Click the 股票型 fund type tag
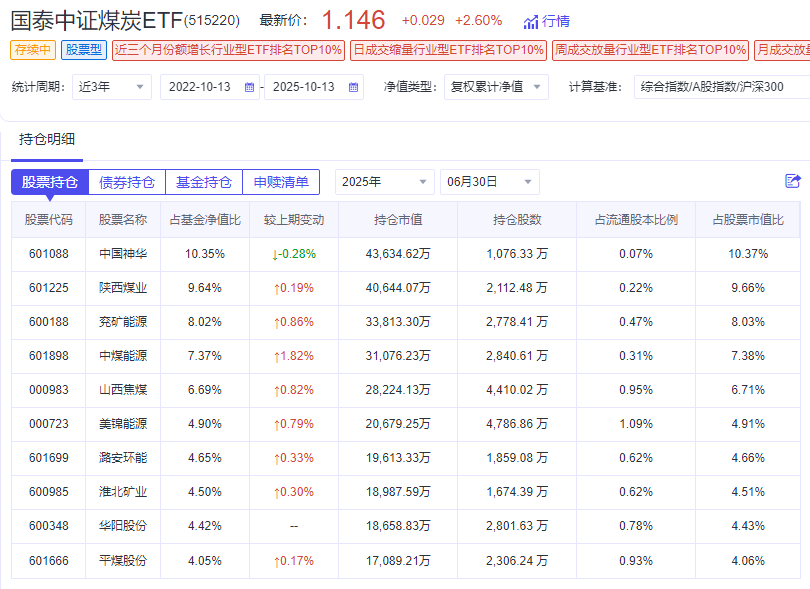810x589 pixels. [x=84, y=50]
